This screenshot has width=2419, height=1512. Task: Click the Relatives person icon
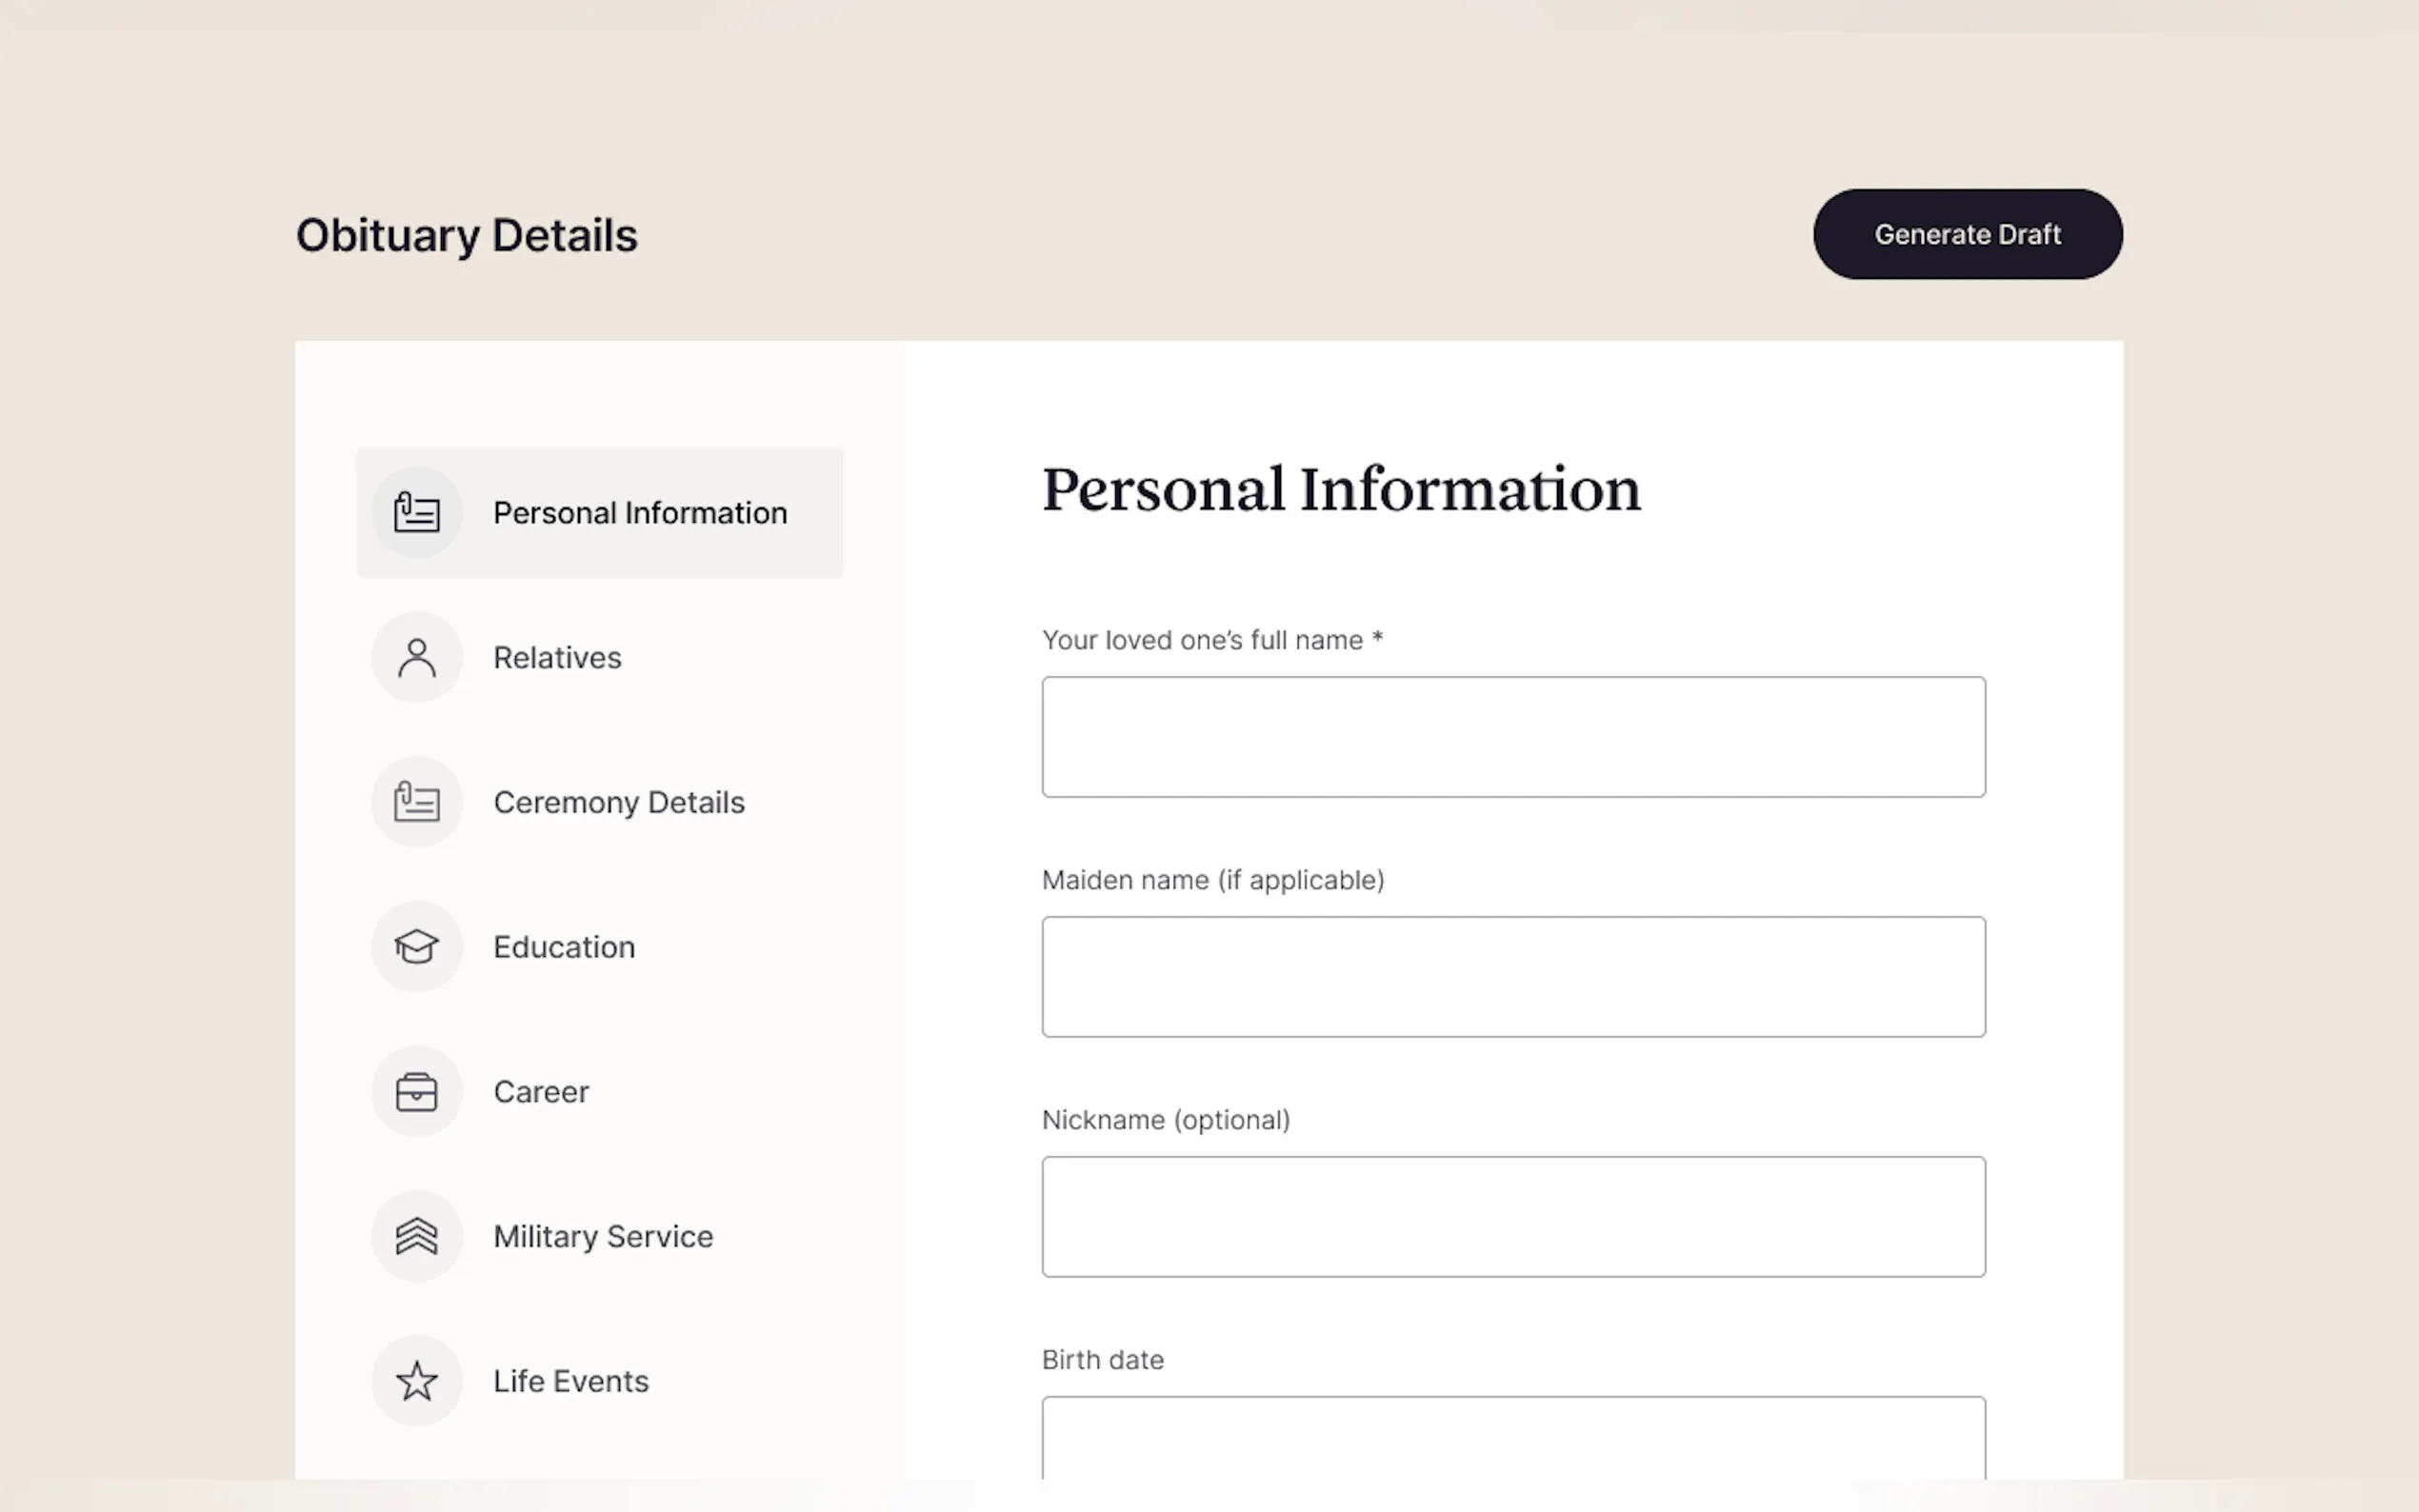coord(417,658)
